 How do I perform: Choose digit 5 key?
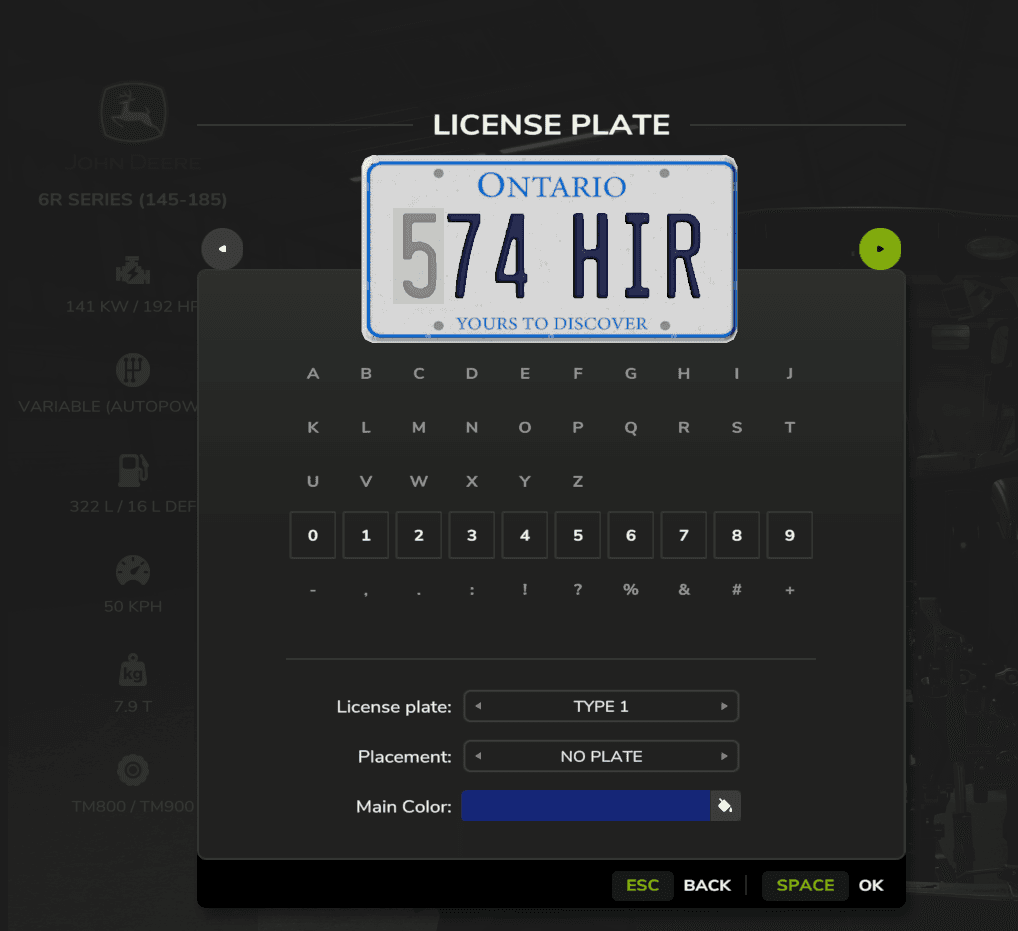(x=578, y=535)
